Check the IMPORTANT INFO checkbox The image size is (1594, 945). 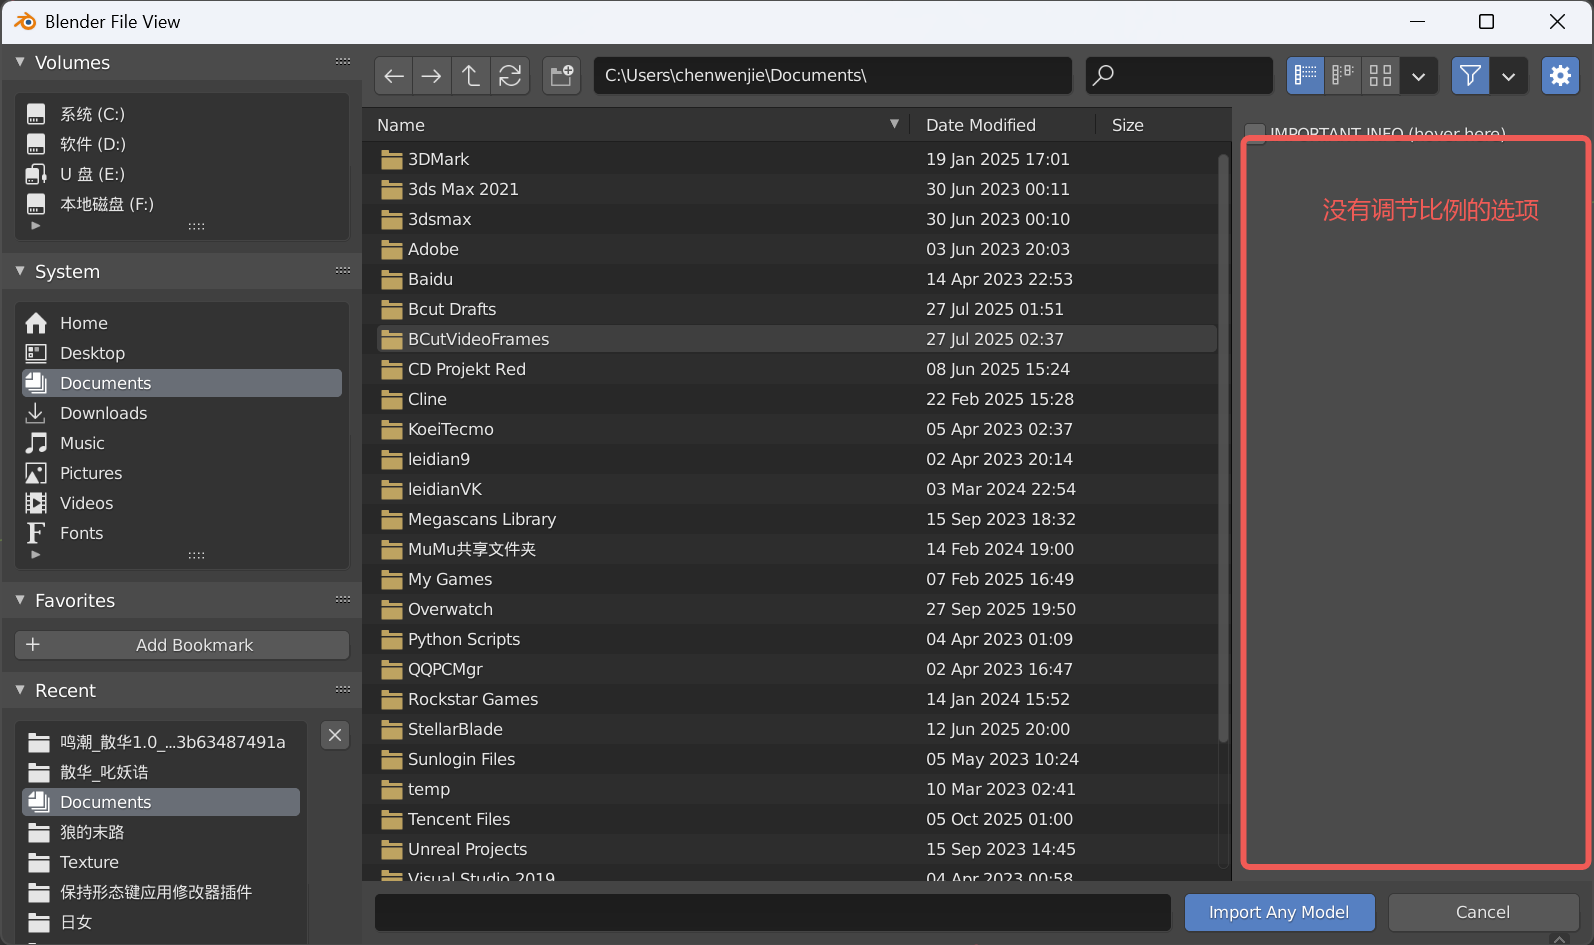pyautogui.click(x=1255, y=132)
